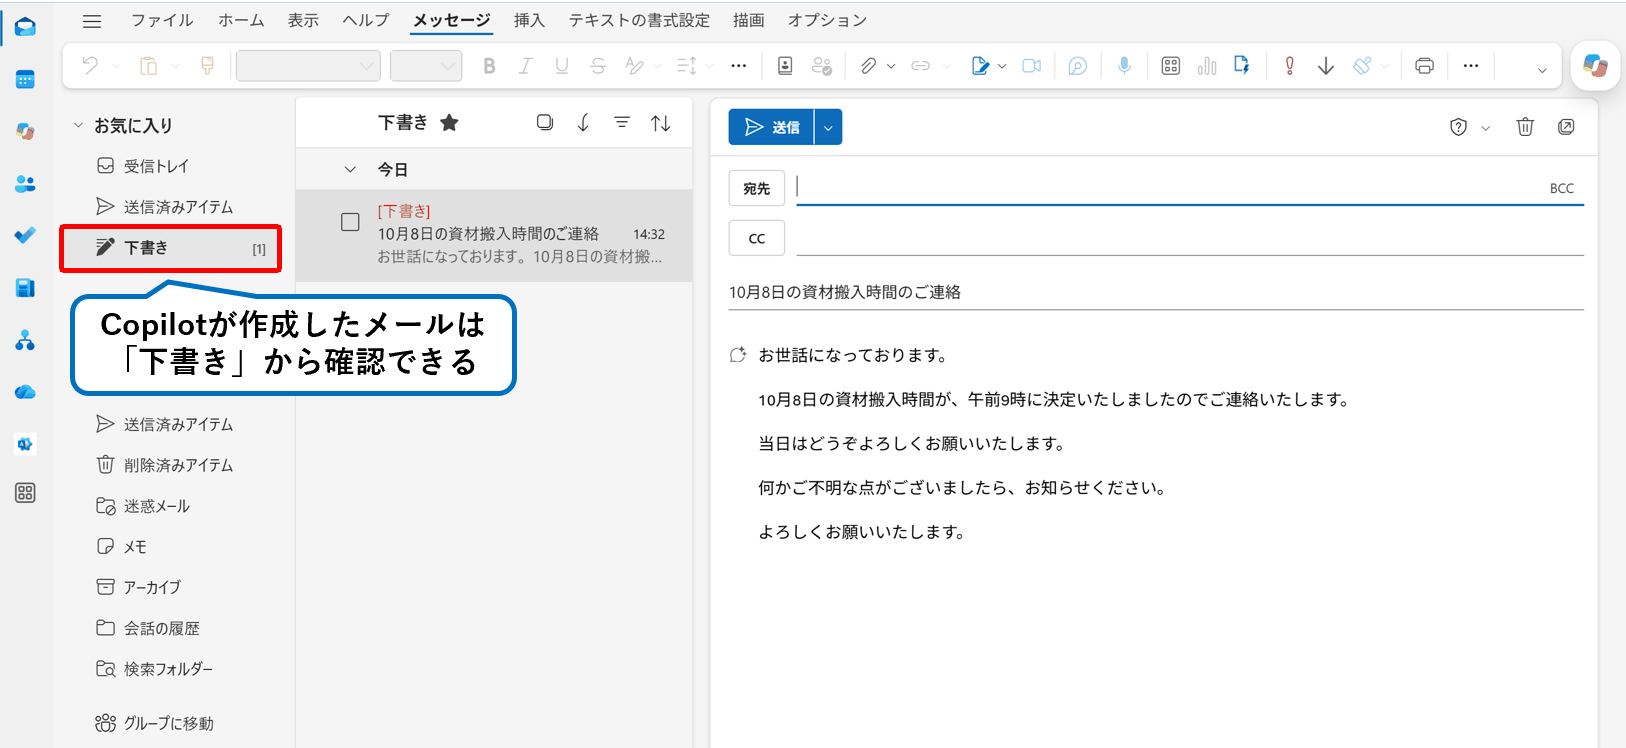Click into the 宛先 recipient input field
The height and width of the screenshot is (748, 1626).
pyautogui.click(x=1170, y=188)
